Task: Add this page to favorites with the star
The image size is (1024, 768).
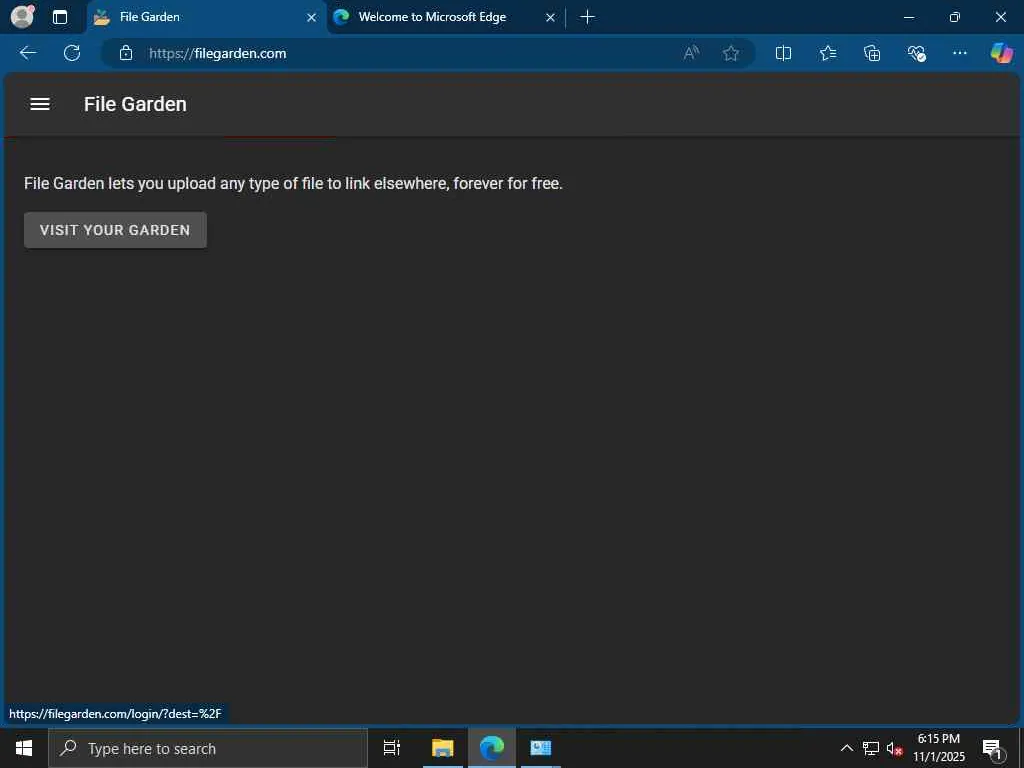Action: (x=731, y=53)
